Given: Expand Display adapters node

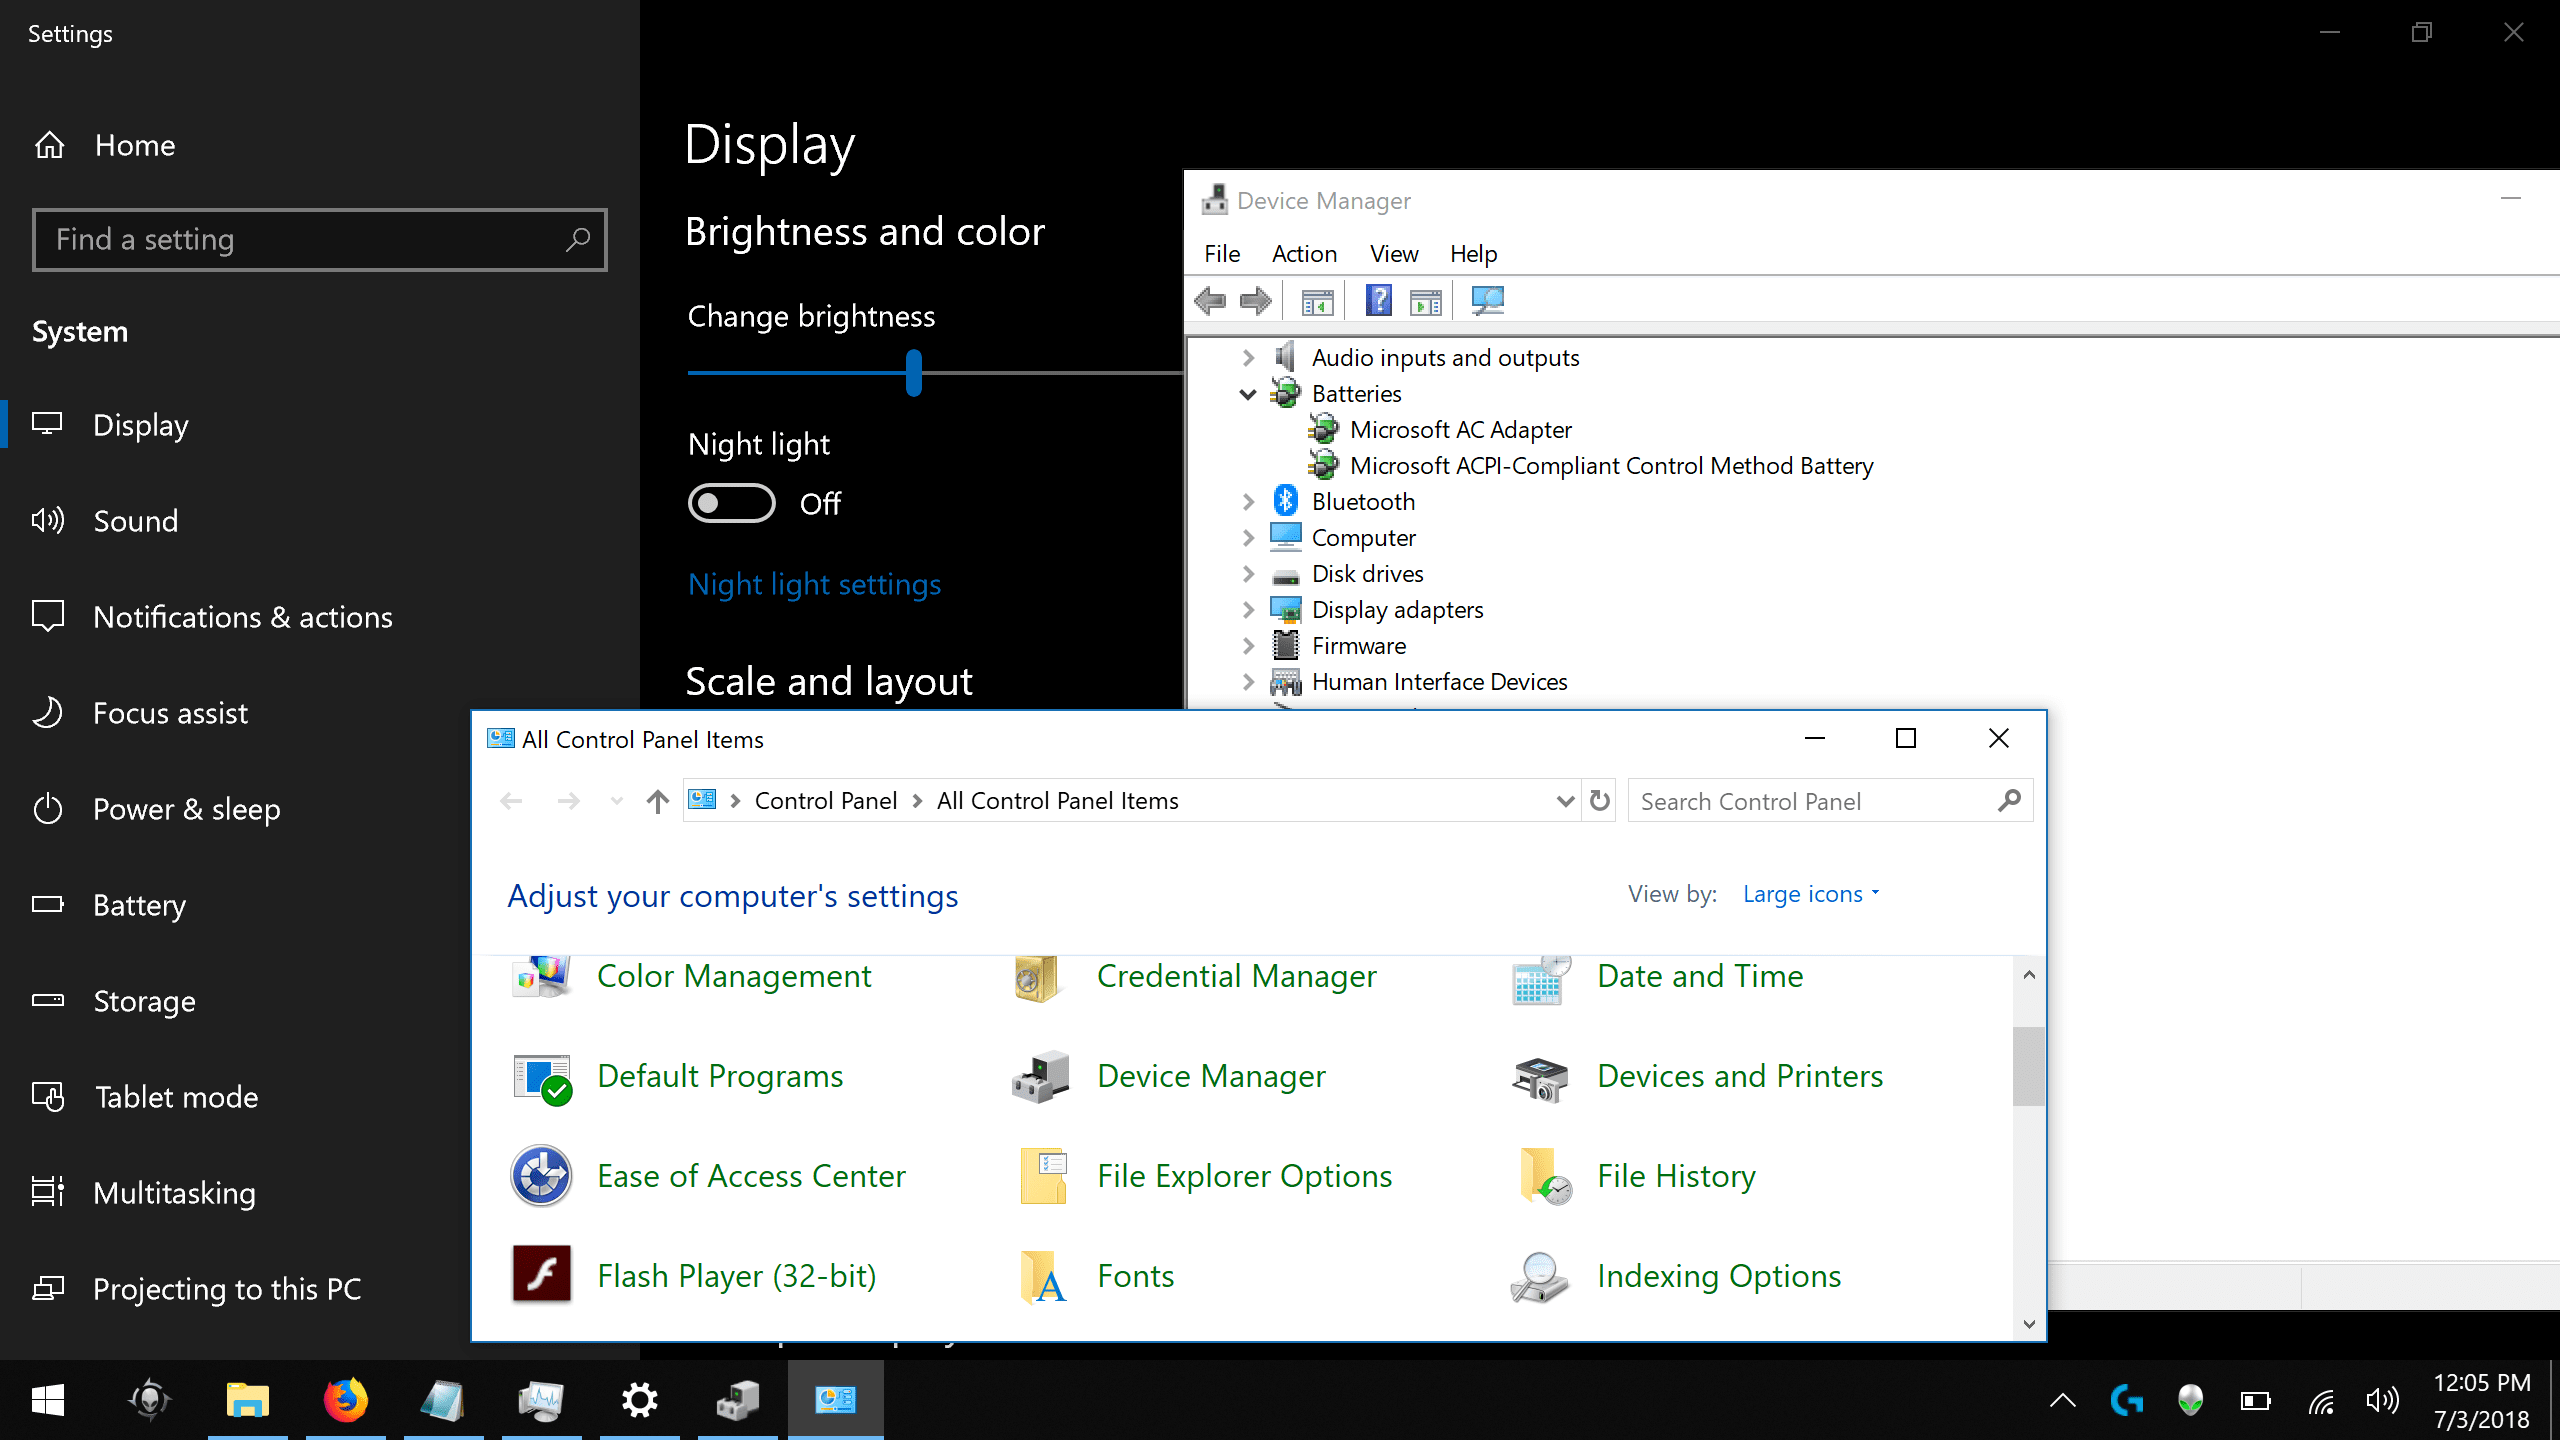Looking at the screenshot, I should pos(1248,610).
